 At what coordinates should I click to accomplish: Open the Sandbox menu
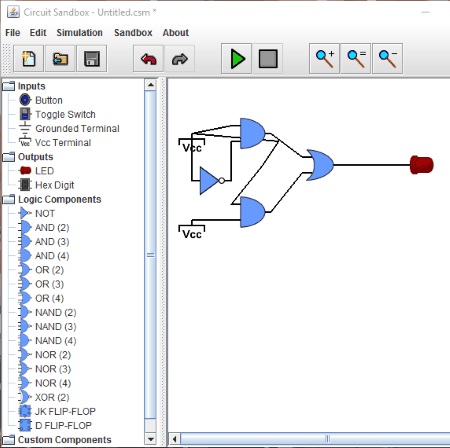pyautogui.click(x=133, y=33)
